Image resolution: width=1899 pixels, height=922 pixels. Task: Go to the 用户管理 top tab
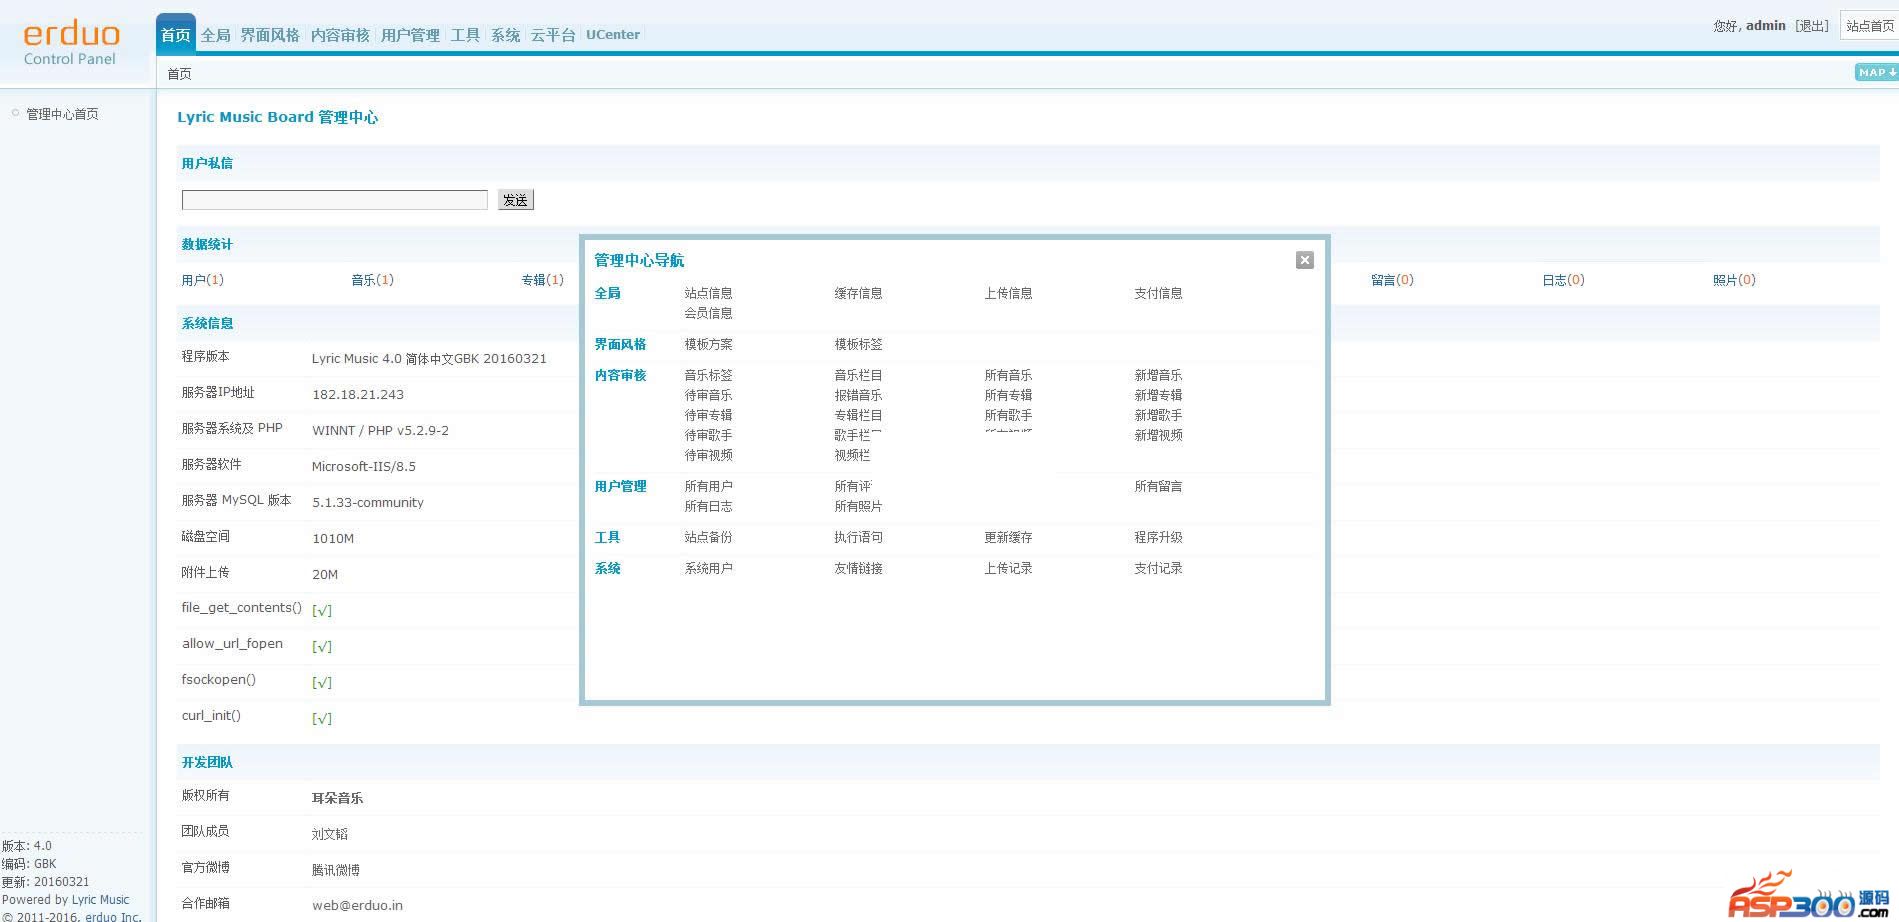(410, 35)
